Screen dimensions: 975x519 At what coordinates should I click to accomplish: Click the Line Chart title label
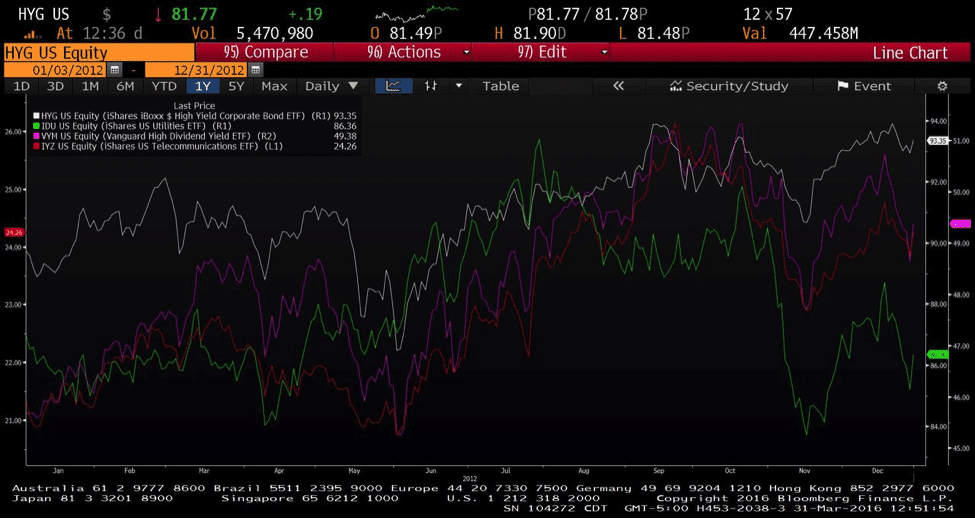pos(910,53)
